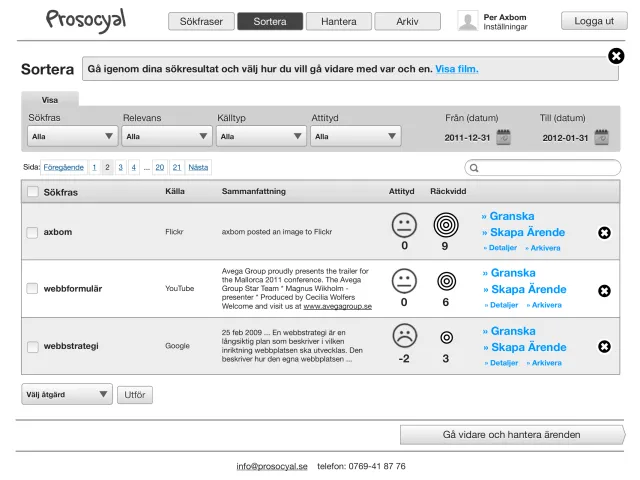Viewport: 640px width, 480px height.
Task: Click Skapa Ärende for the axbom row
Action: point(523,232)
